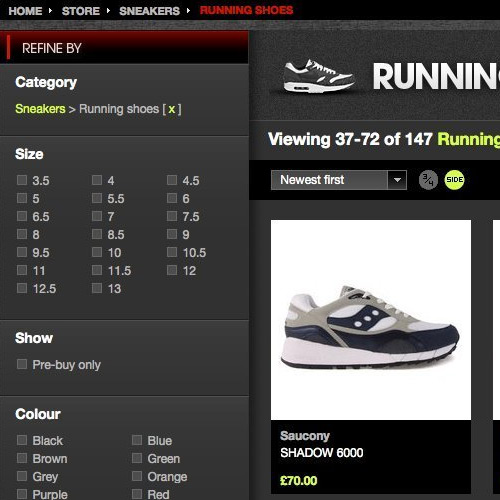
Task: Check size 3.5 checkbox
Action: pyautogui.click(x=22, y=180)
